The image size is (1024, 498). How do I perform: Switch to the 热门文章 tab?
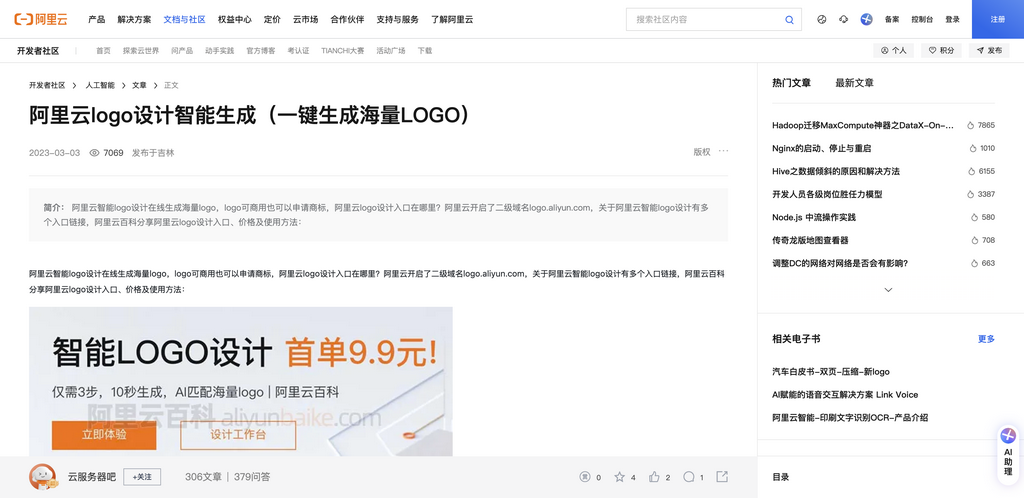[x=792, y=83]
